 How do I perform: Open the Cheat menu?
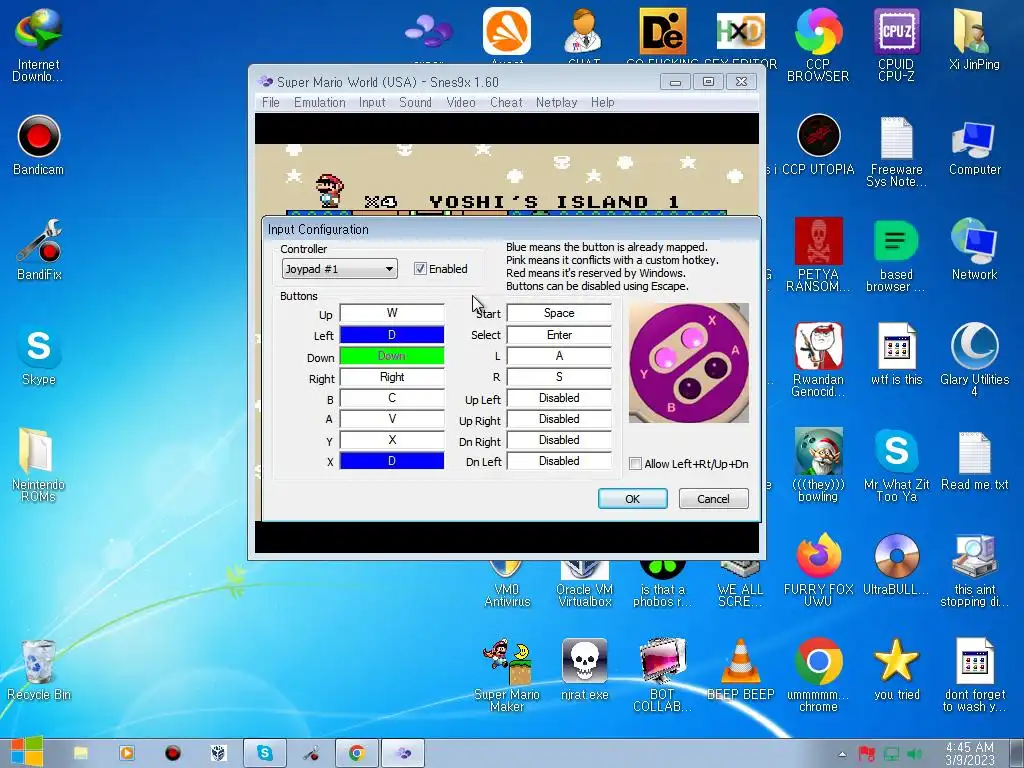(506, 103)
